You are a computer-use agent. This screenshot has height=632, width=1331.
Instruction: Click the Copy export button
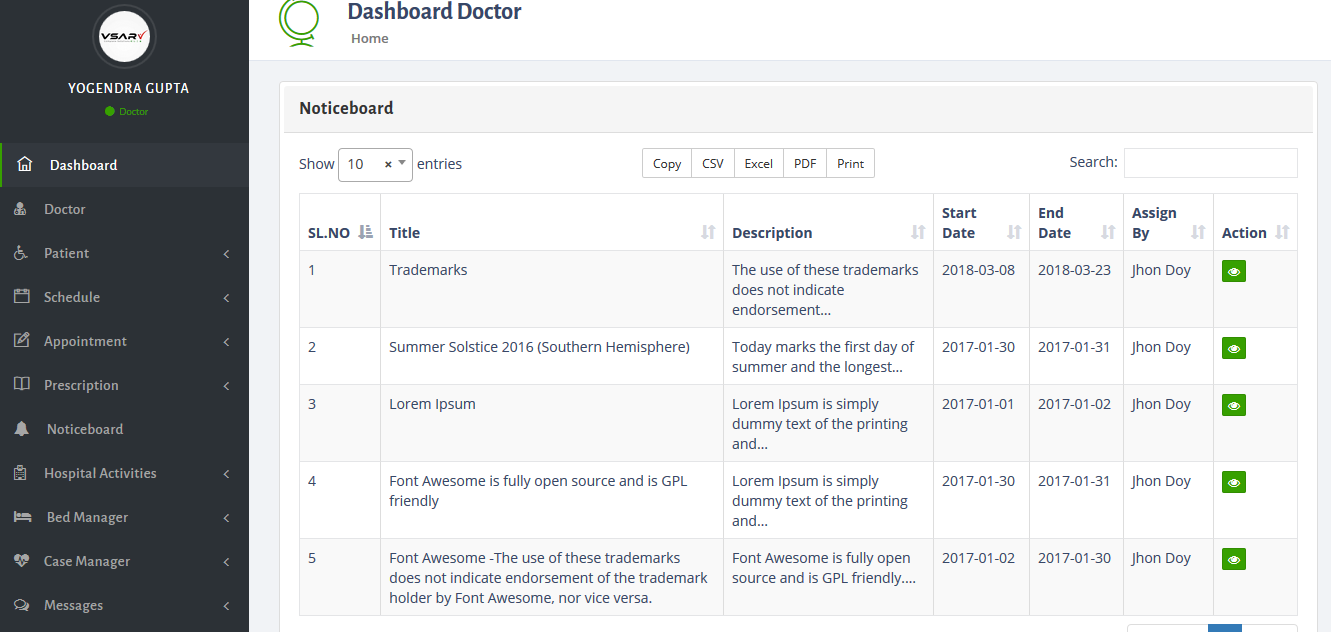point(666,162)
